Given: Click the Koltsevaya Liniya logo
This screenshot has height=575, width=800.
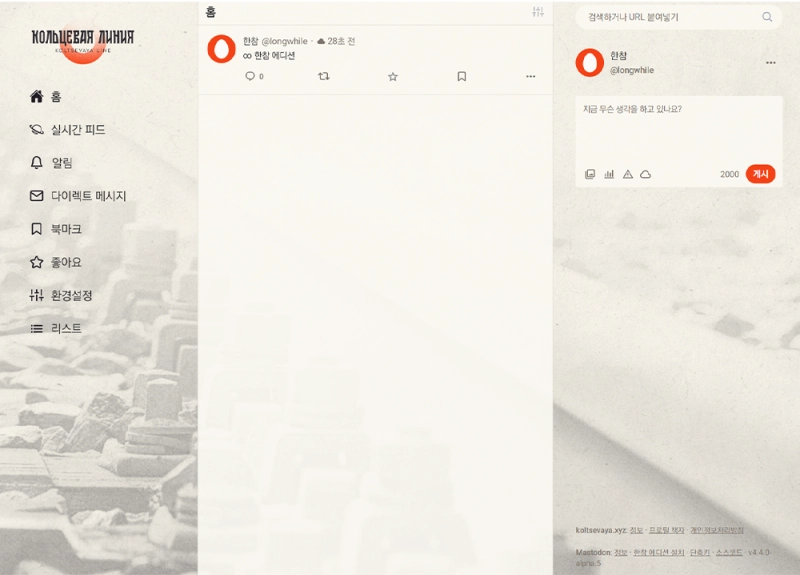Looking at the screenshot, I should (83, 40).
